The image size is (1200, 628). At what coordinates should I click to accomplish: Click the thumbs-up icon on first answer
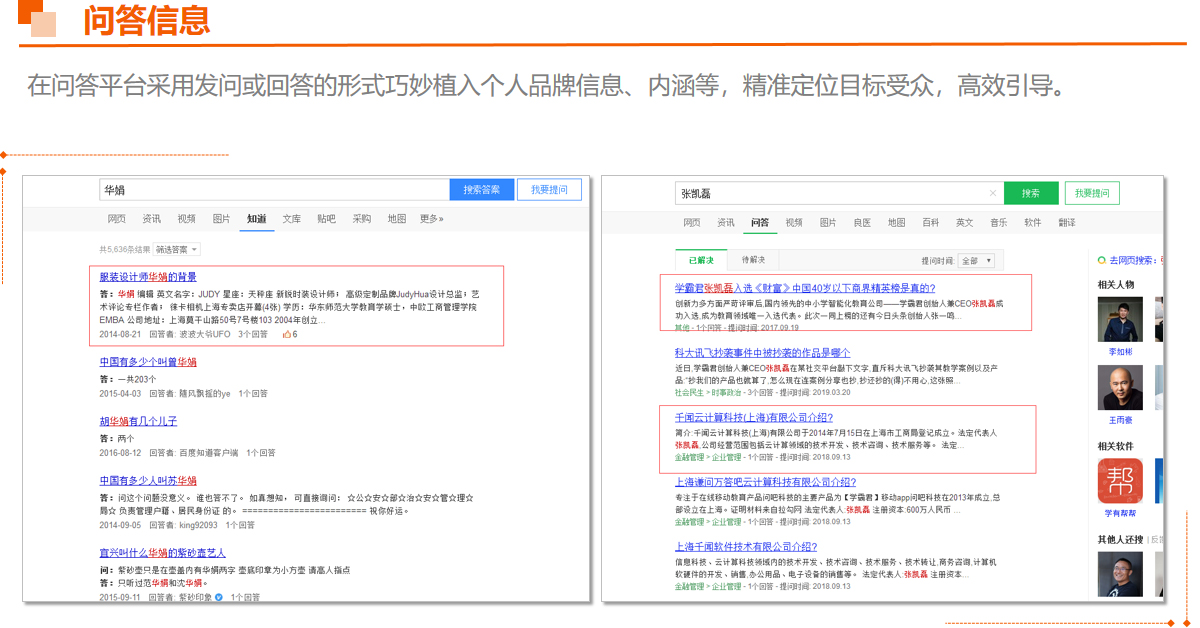click(286, 334)
